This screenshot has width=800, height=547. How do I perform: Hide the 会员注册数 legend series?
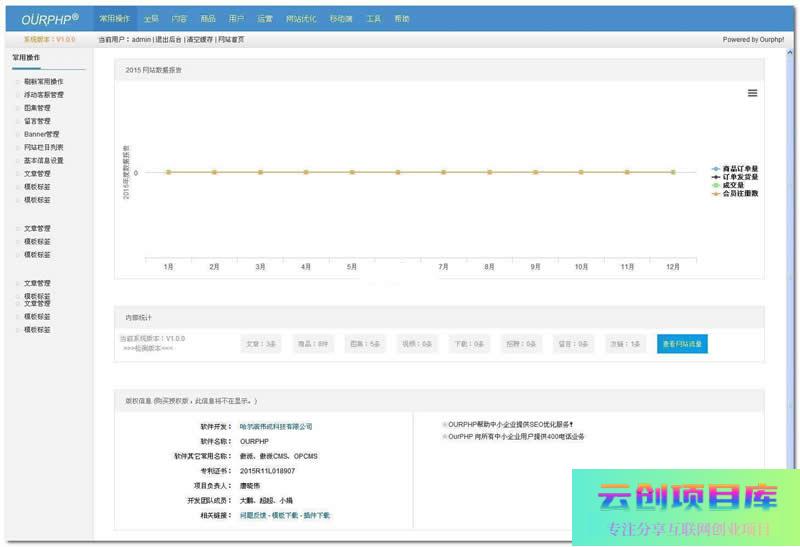(739, 193)
